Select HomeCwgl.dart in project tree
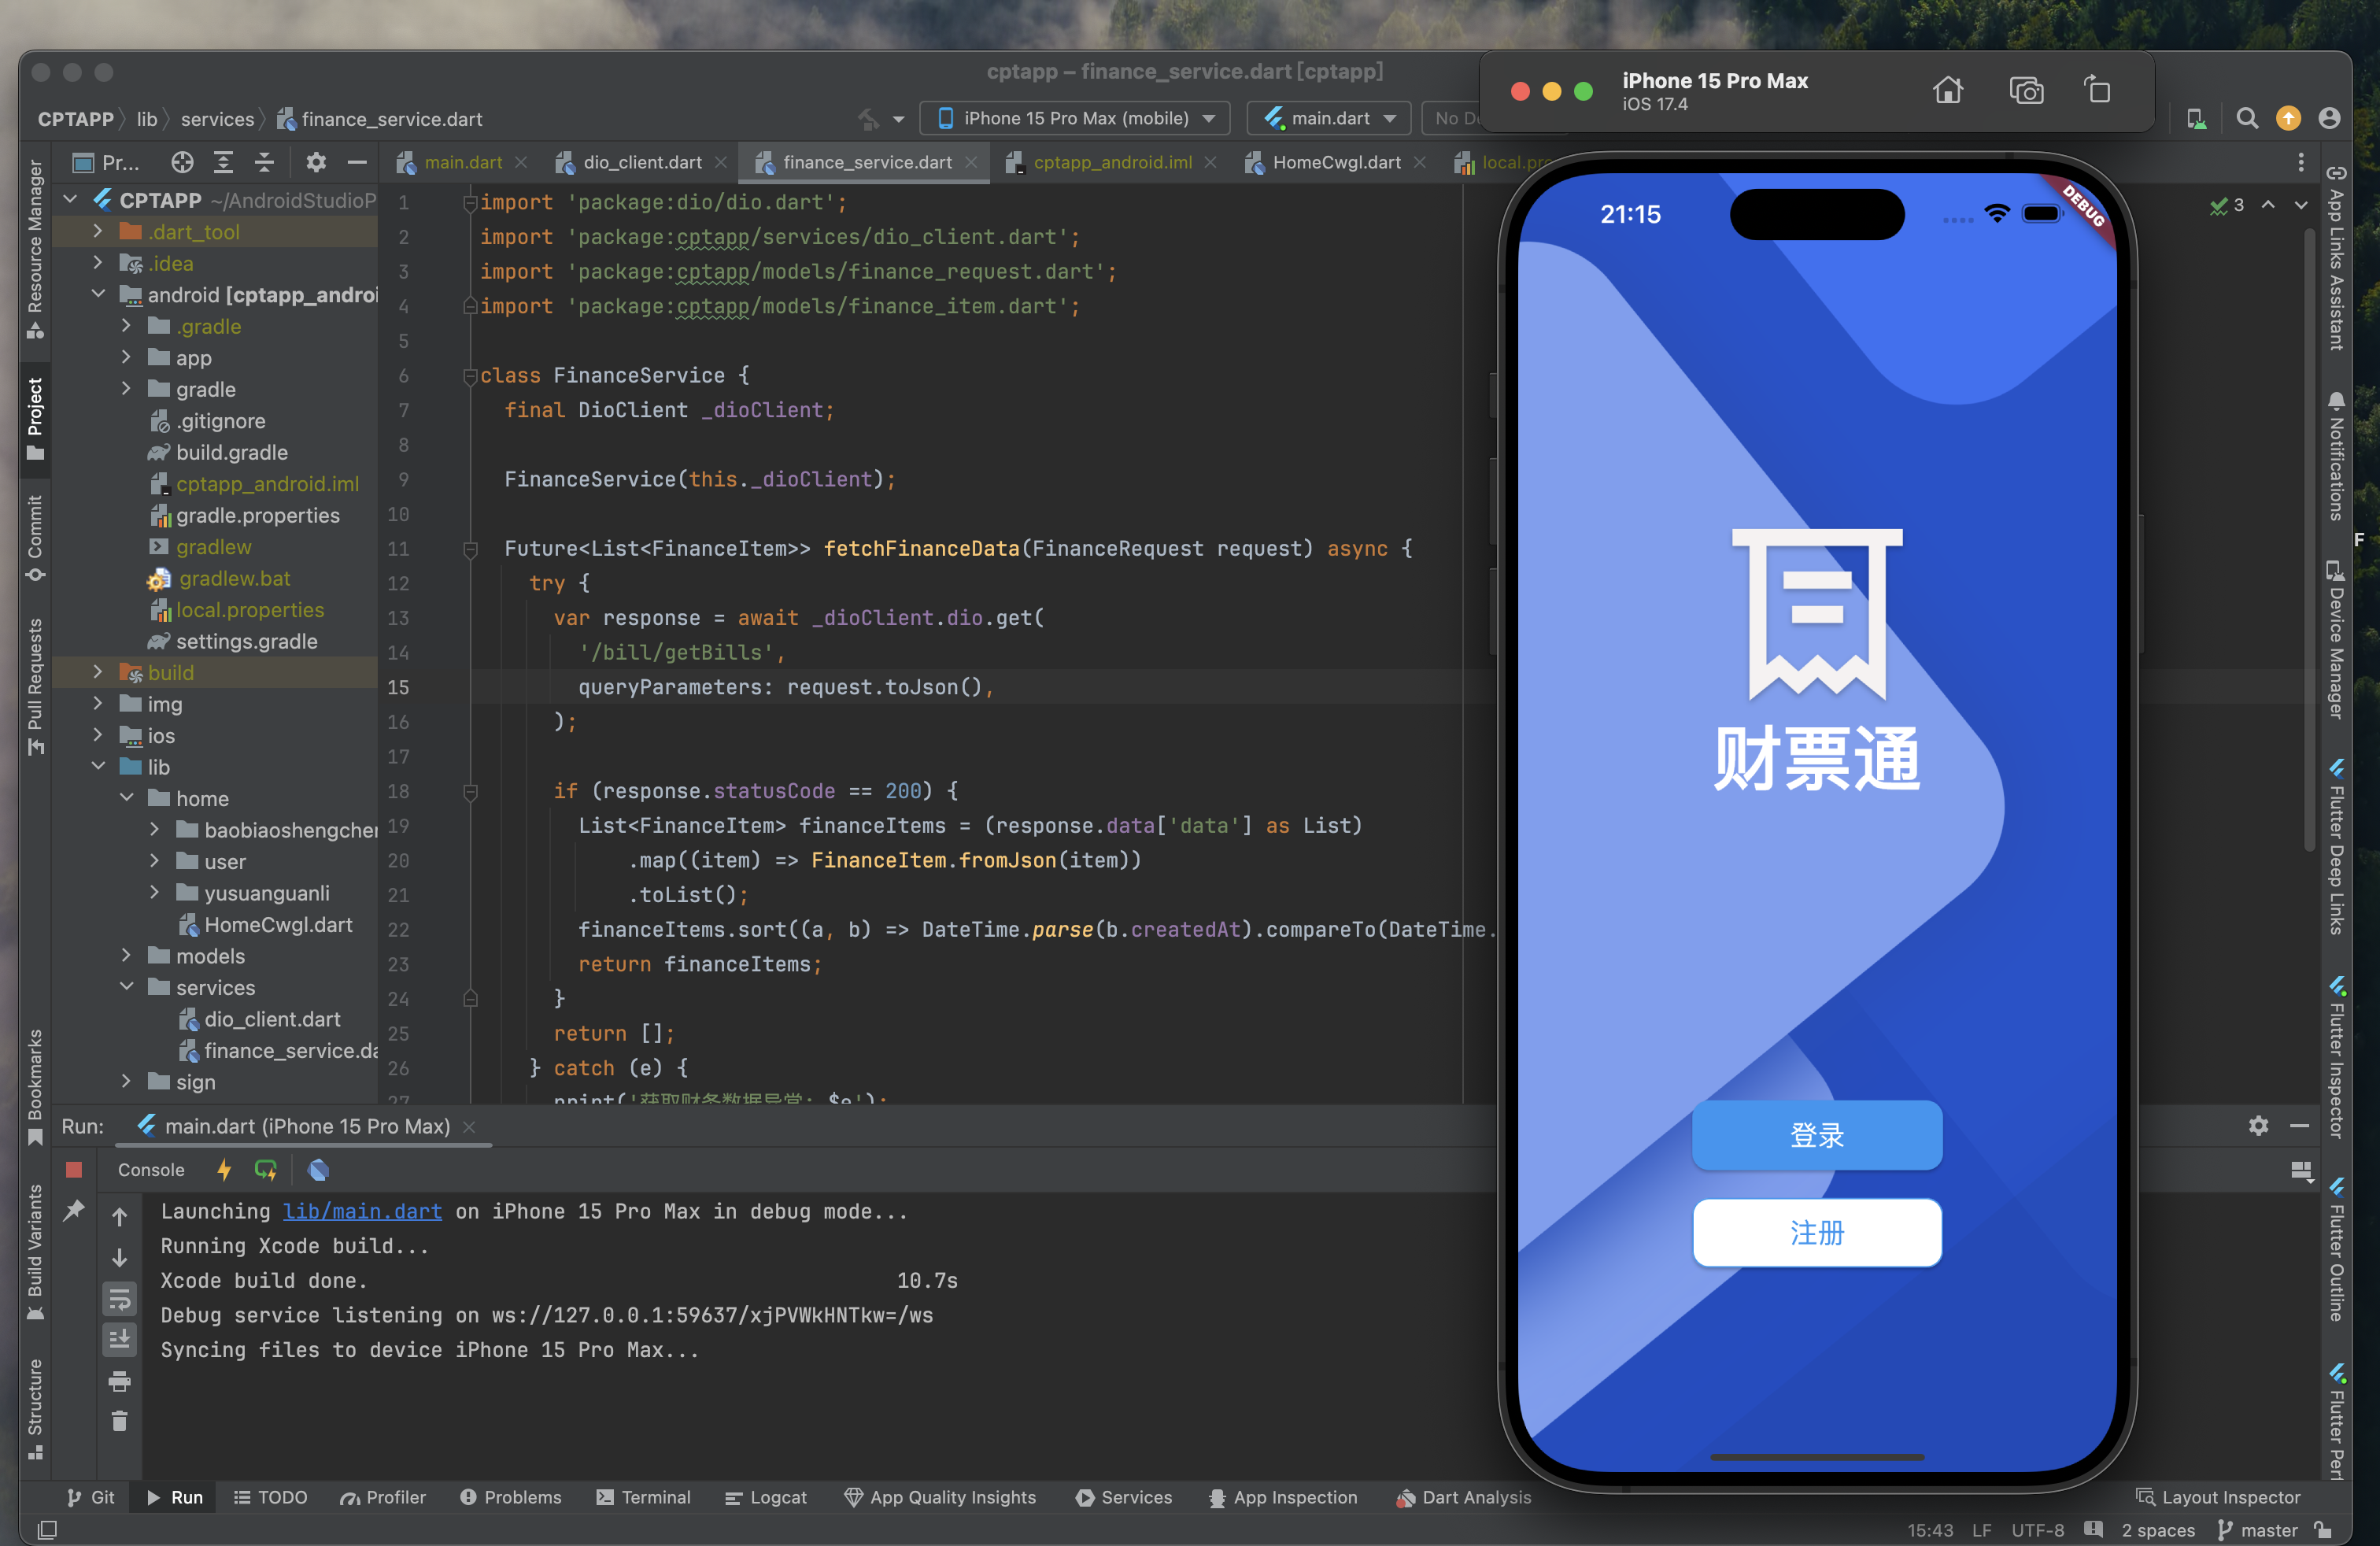Screen dimensions: 2380x1546 (x=277, y=924)
